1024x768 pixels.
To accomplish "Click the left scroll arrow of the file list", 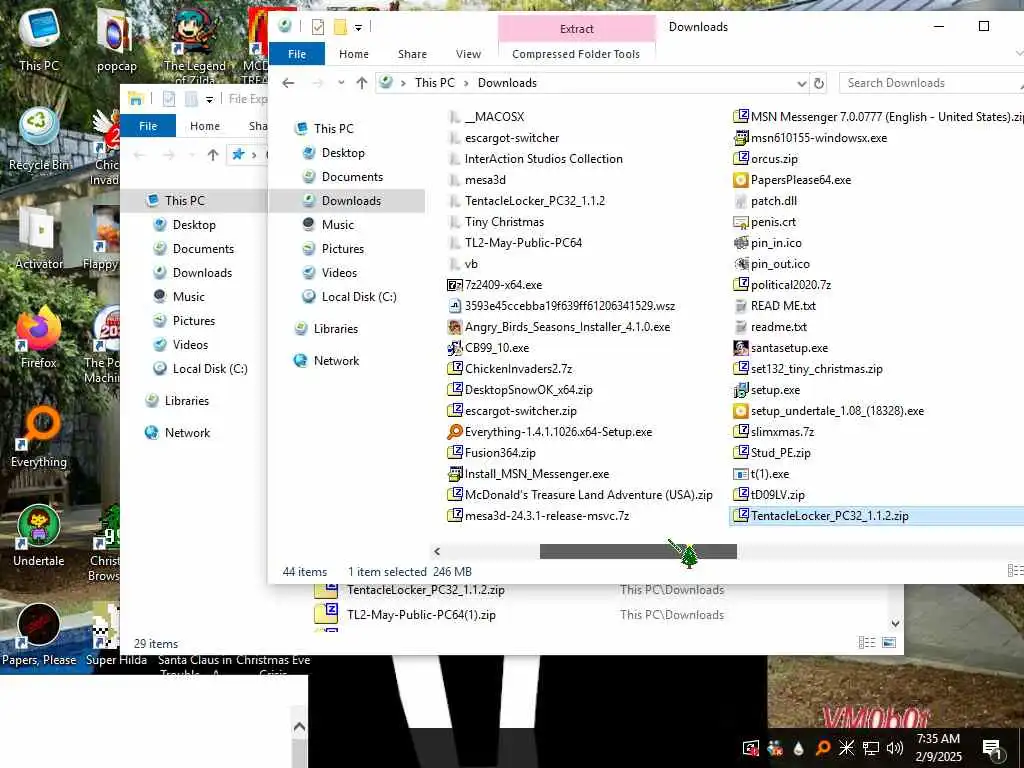I will (437, 552).
